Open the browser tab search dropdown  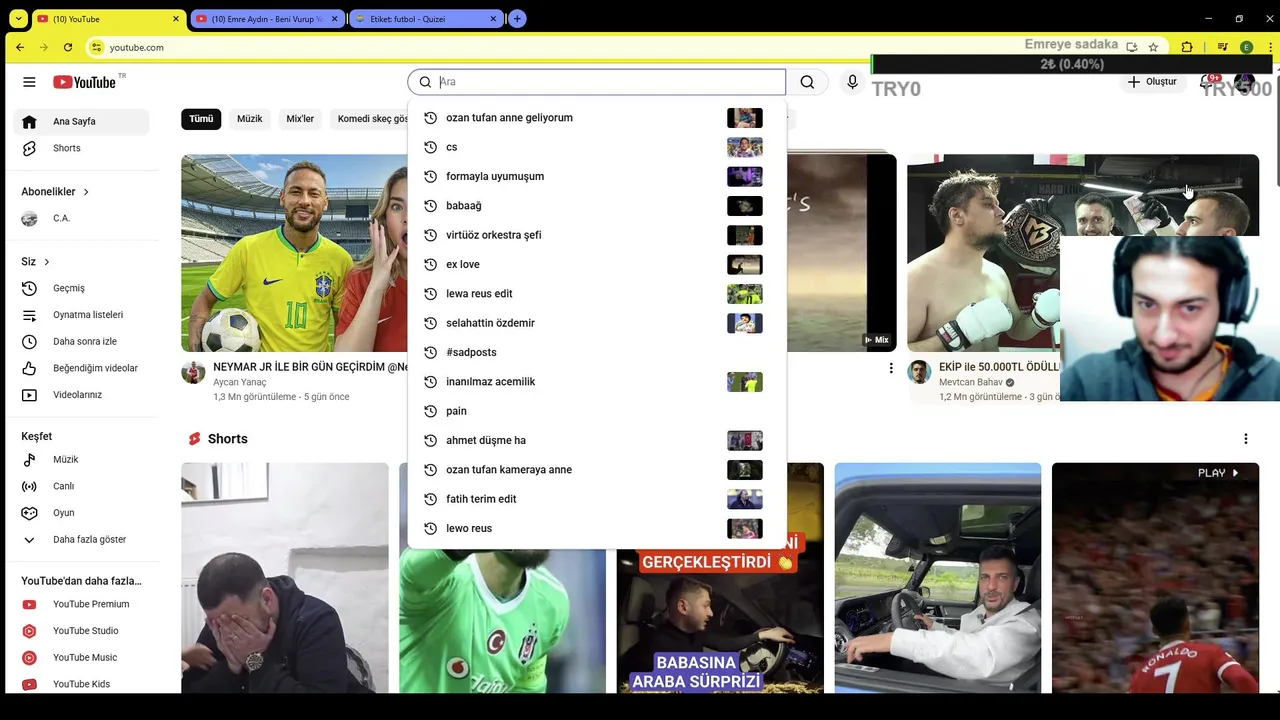tap(18, 18)
